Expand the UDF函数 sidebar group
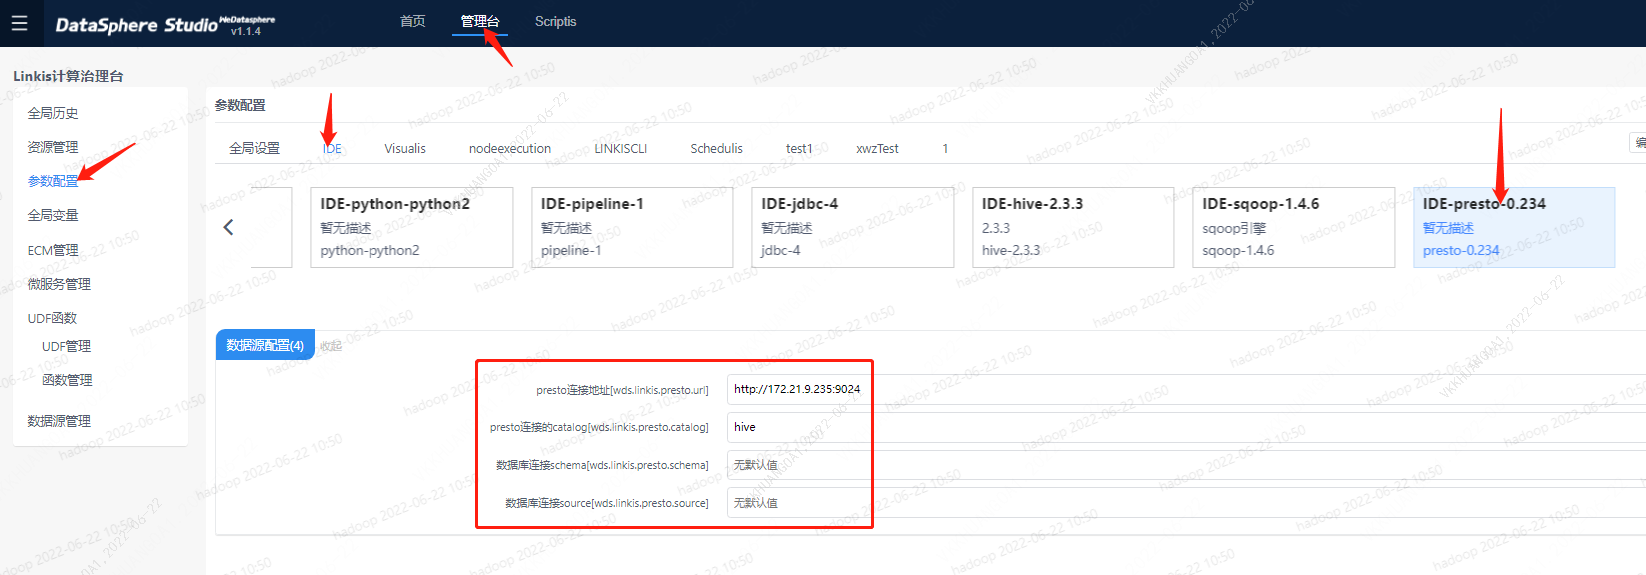Screen dimensions: 1646x575 (x=52, y=318)
